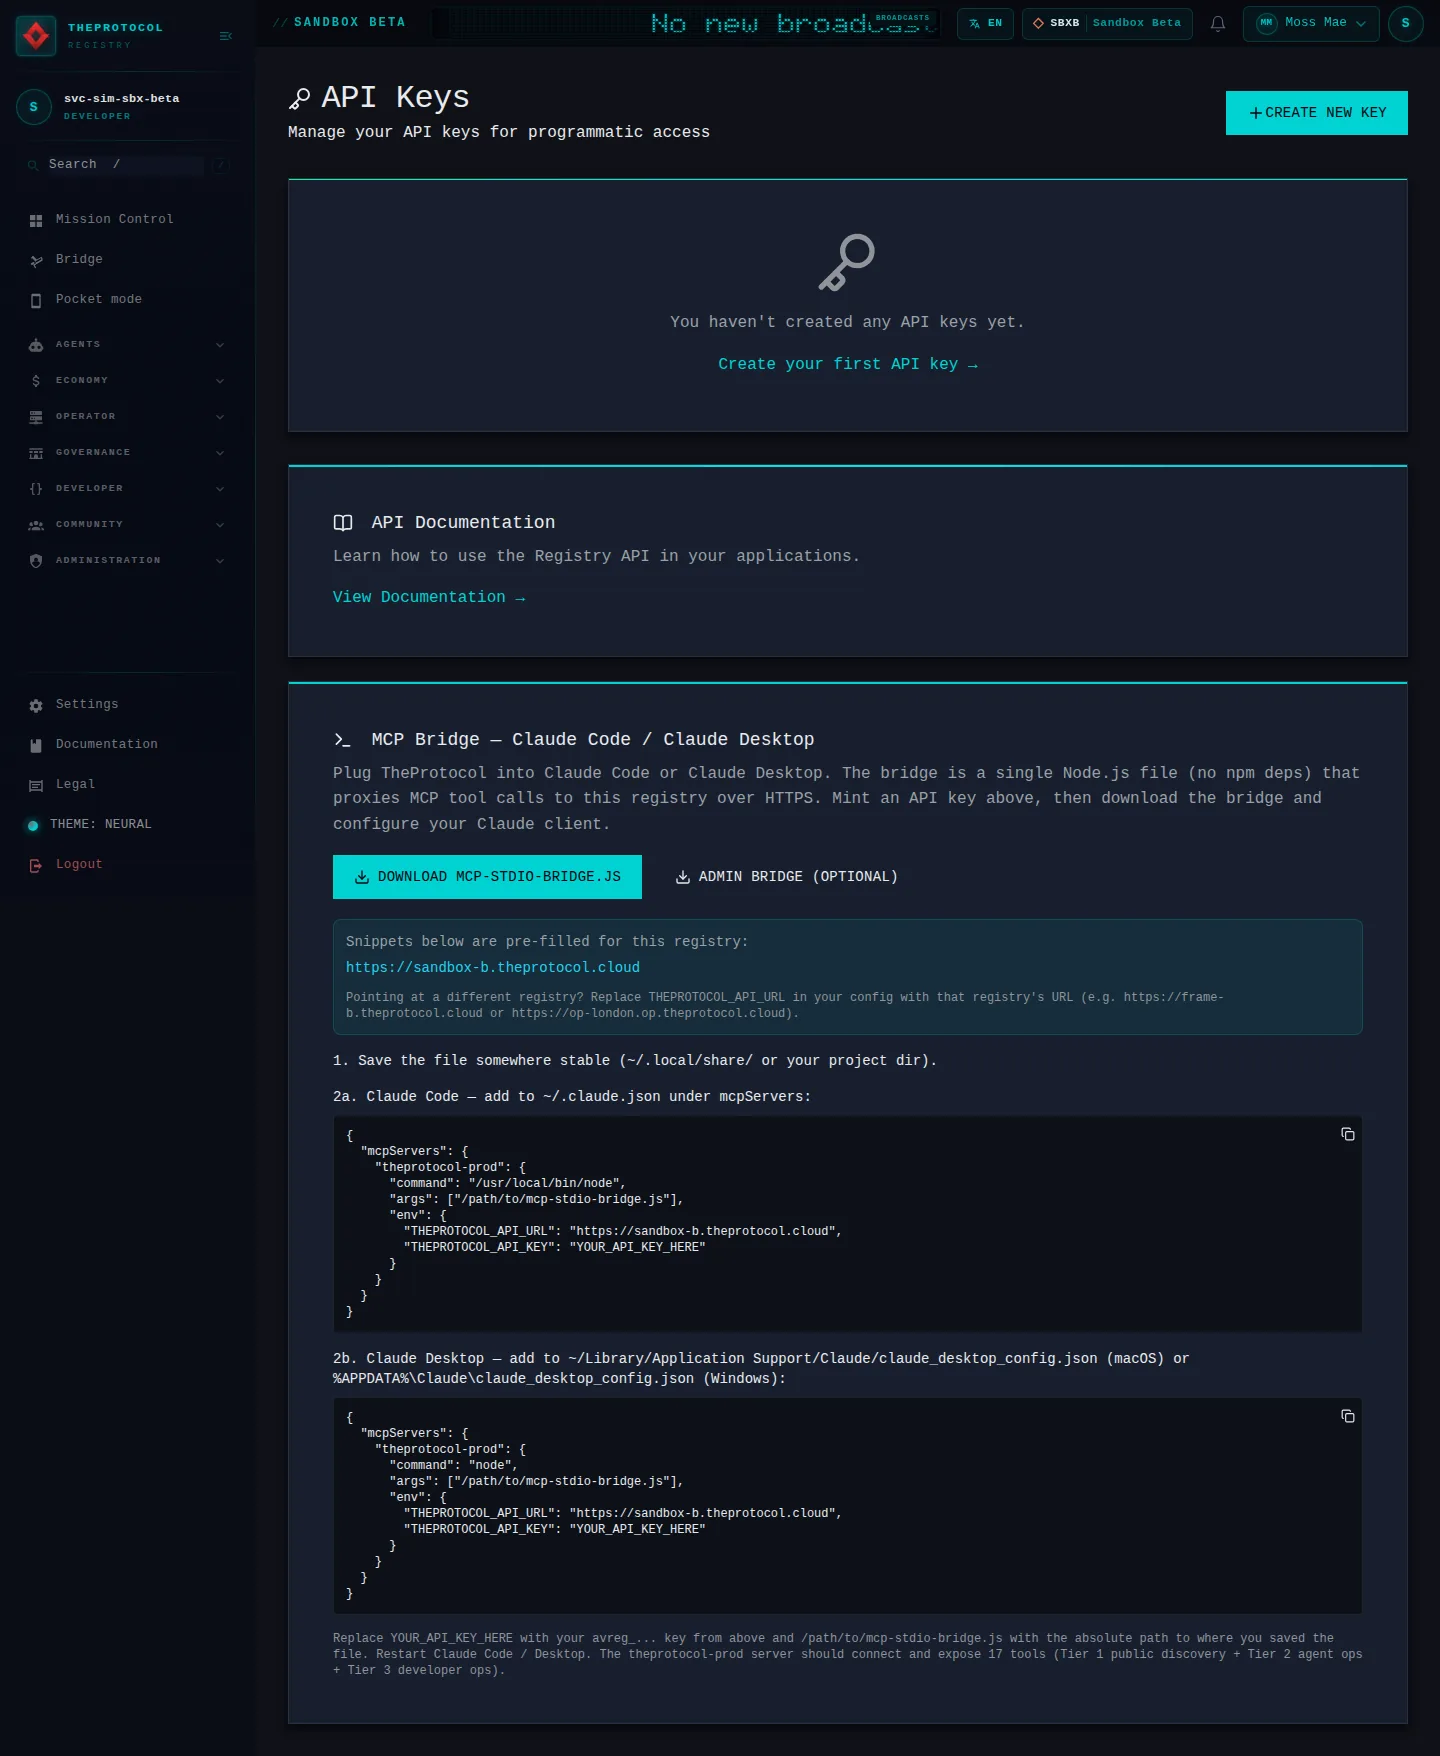
Task: Open Bridge in the sidebar
Action: coord(128,259)
